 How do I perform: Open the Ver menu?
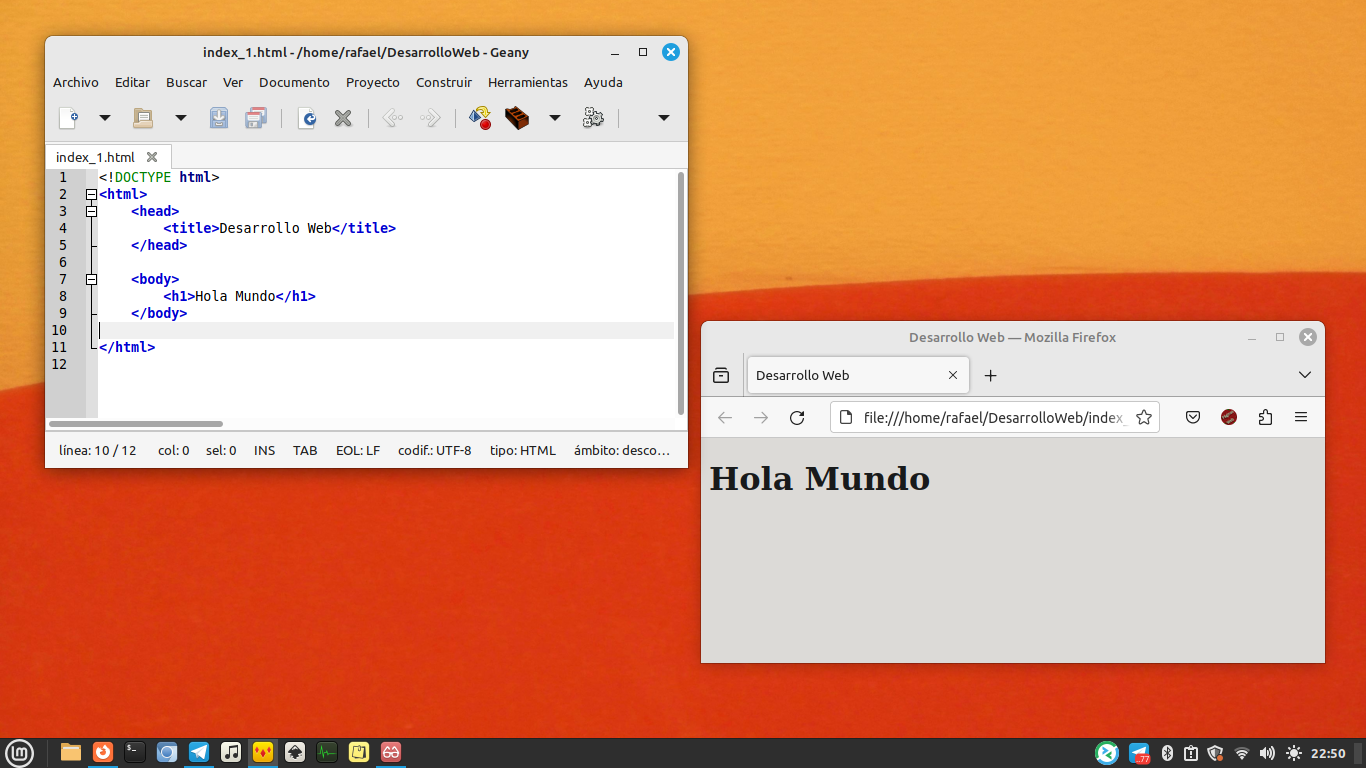pos(233,83)
